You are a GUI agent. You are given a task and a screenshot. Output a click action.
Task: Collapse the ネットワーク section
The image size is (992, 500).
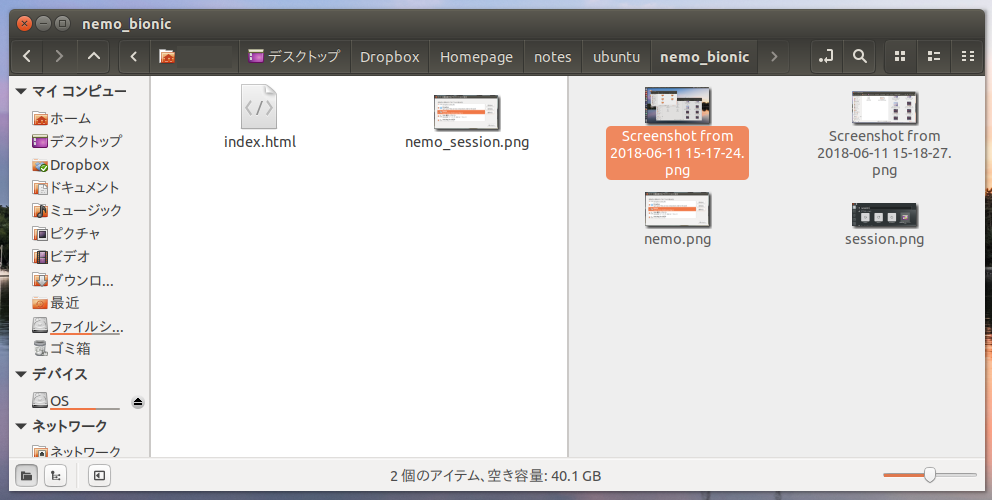(x=21, y=427)
